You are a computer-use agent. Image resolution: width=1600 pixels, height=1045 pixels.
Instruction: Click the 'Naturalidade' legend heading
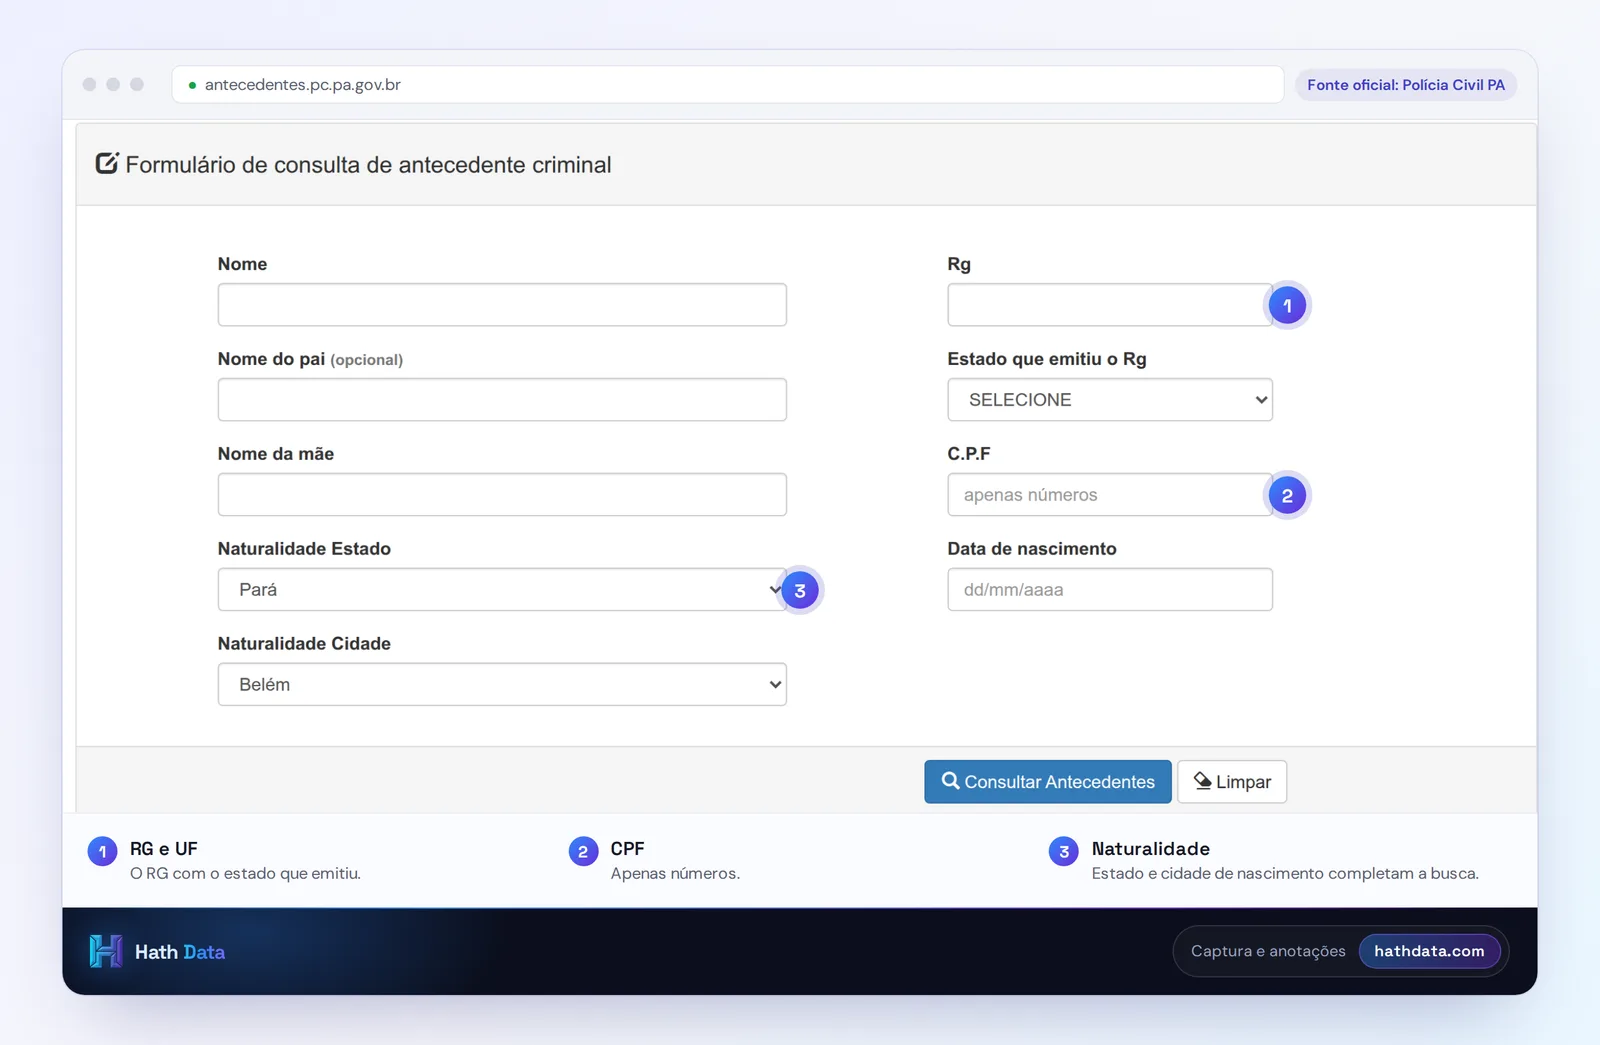tap(1151, 849)
